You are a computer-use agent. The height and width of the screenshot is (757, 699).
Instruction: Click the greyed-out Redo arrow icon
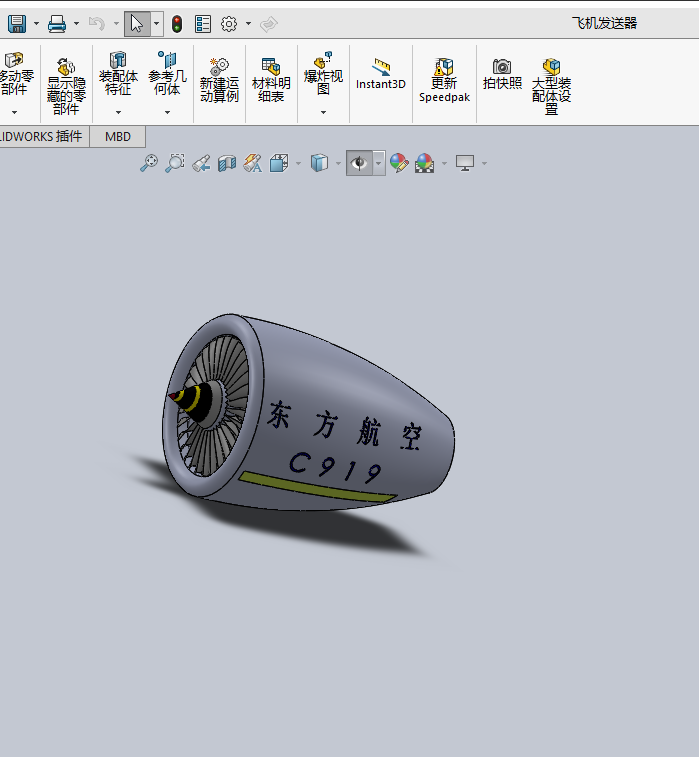click(268, 24)
